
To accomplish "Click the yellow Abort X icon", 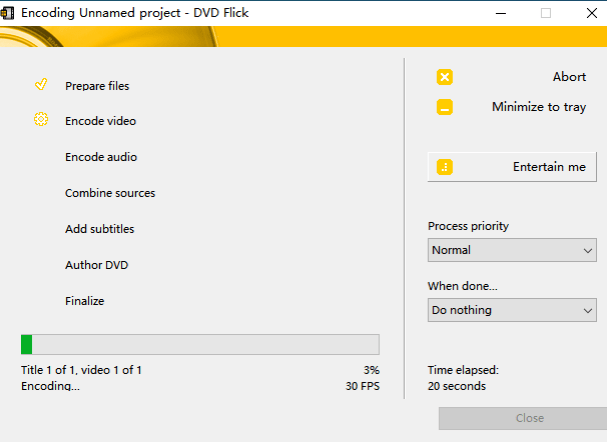I will [445, 77].
